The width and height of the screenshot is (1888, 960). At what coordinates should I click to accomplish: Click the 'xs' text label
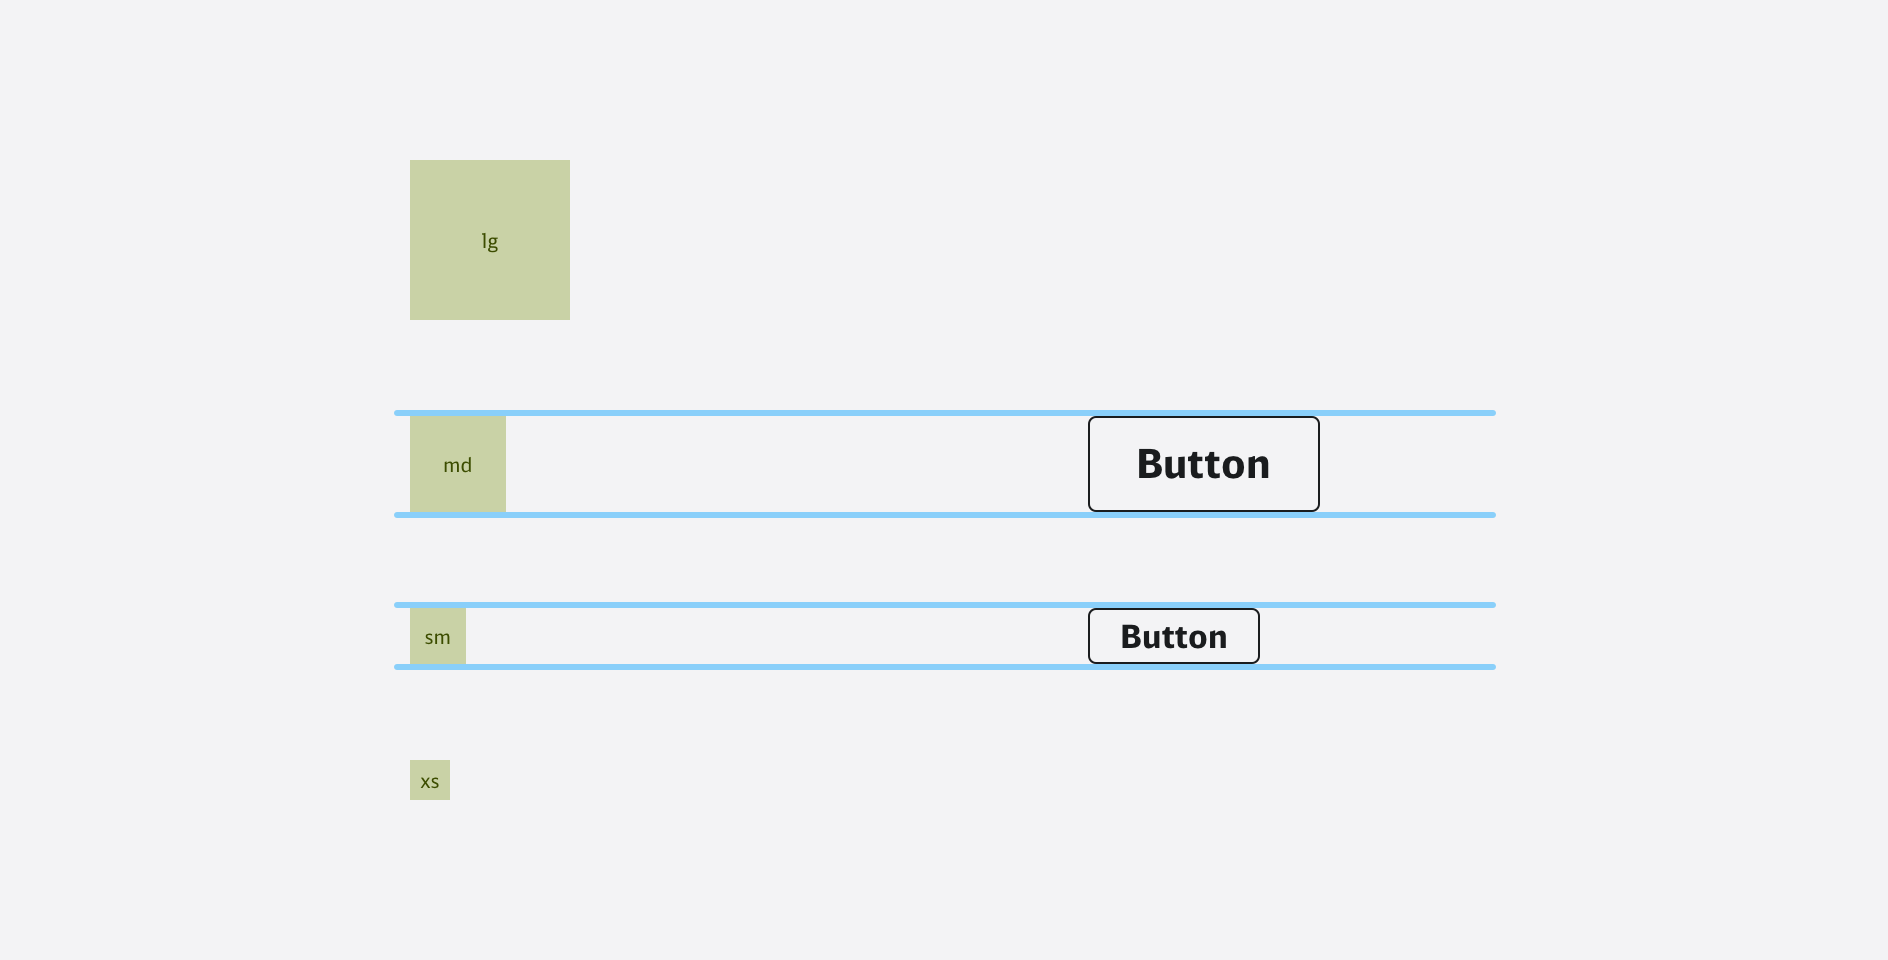point(429,781)
